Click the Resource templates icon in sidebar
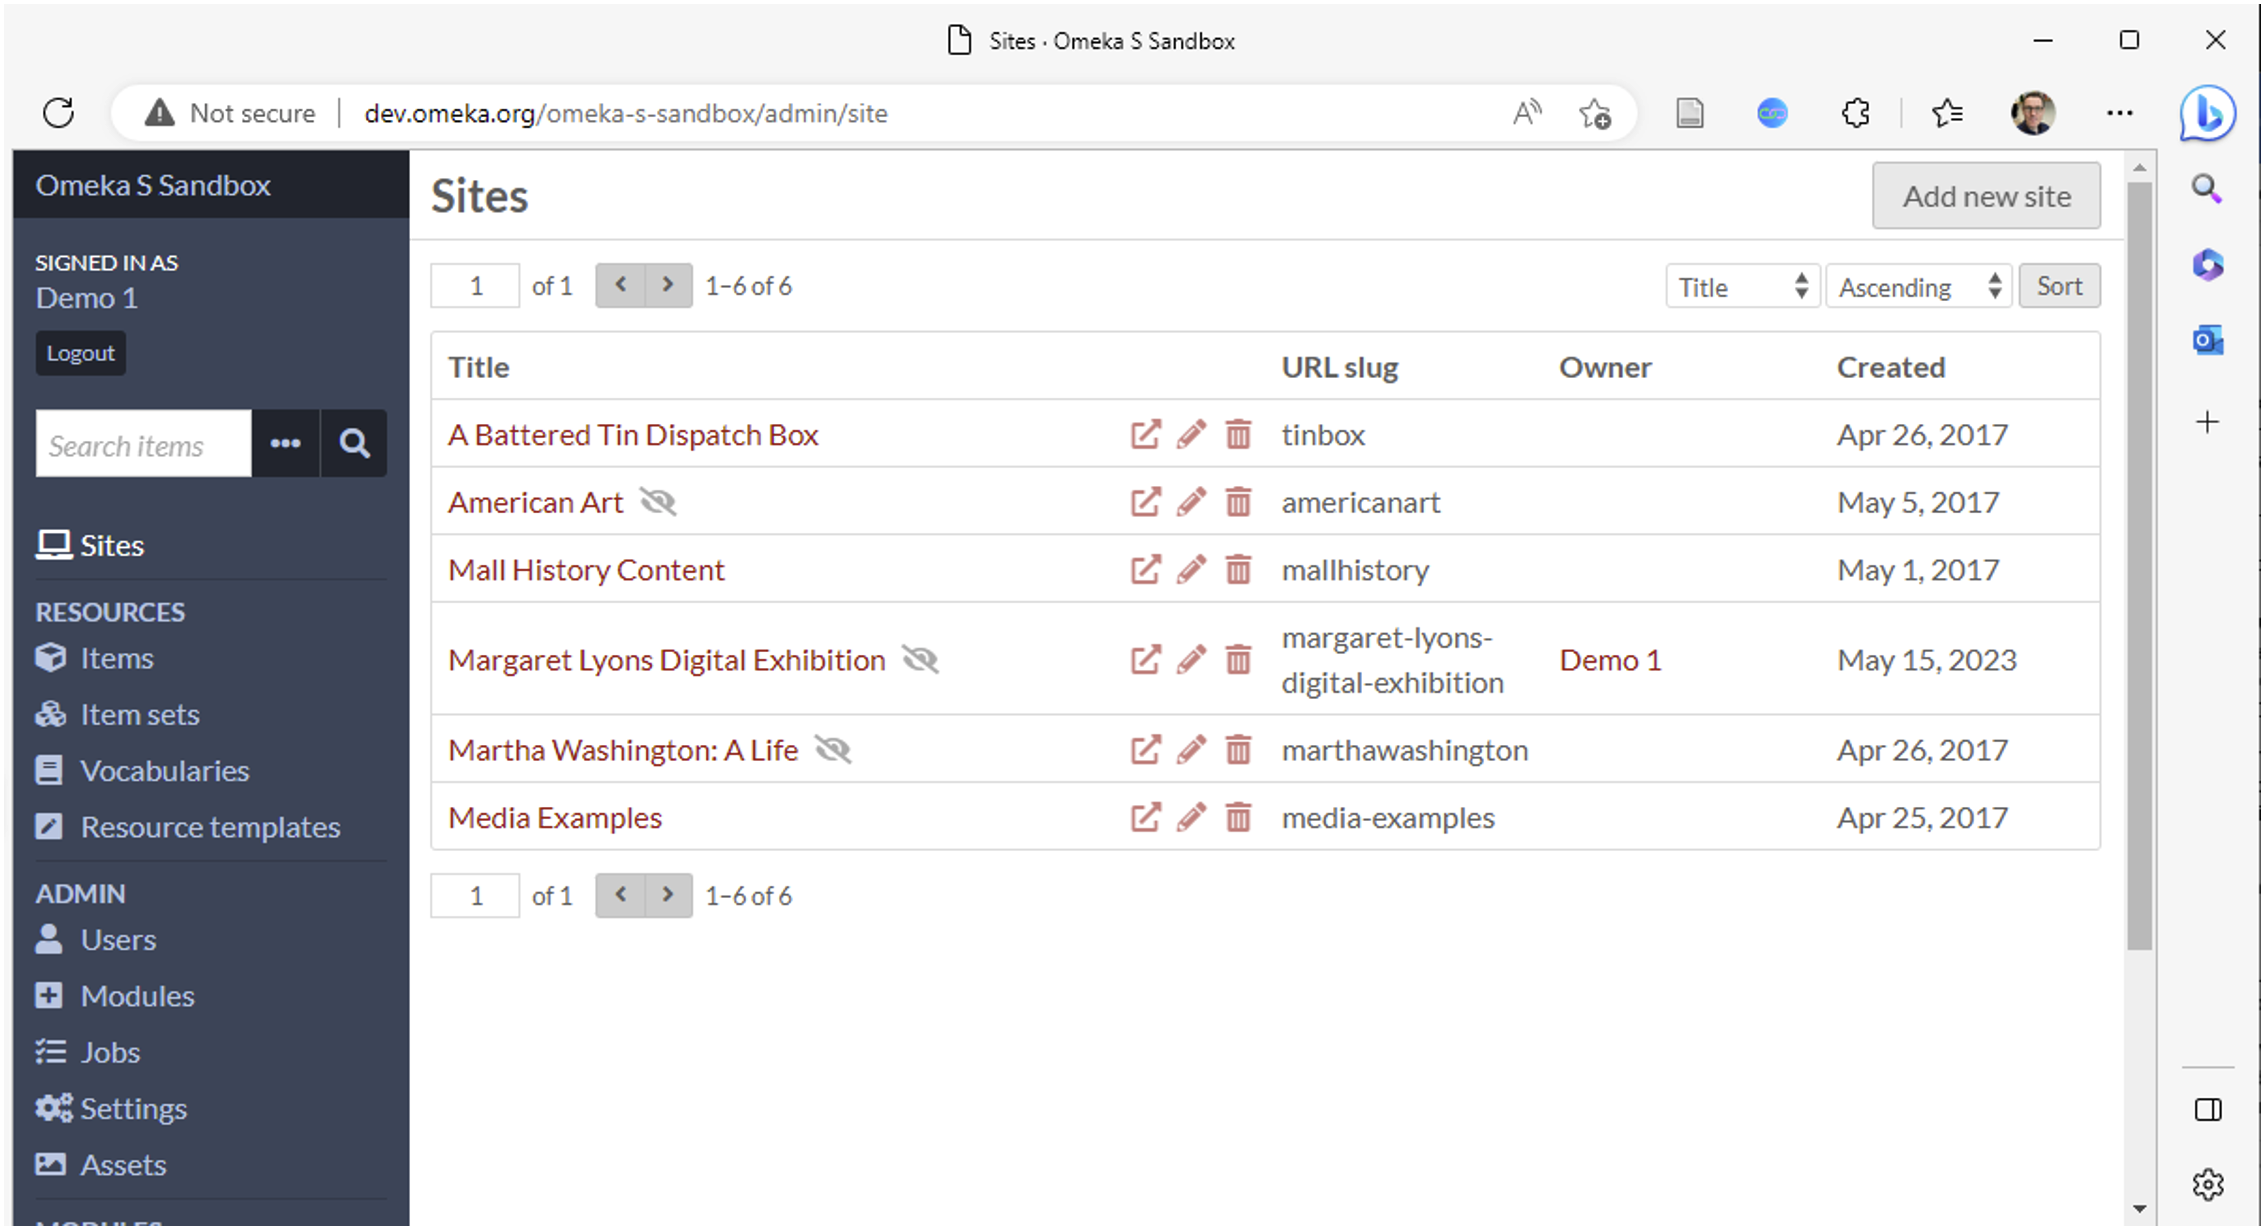Viewport: 2267px width, 1232px height. 50,827
